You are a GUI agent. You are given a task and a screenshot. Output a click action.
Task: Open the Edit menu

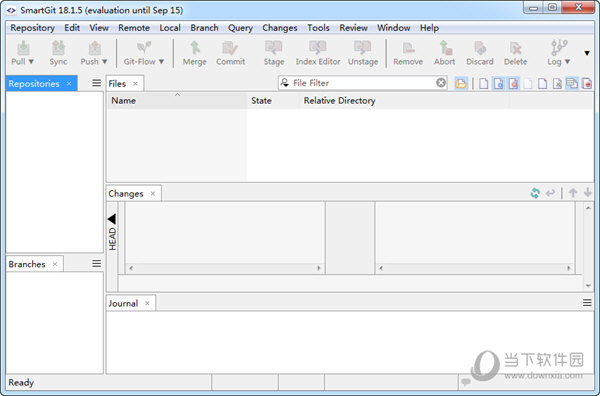[x=72, y=28]
